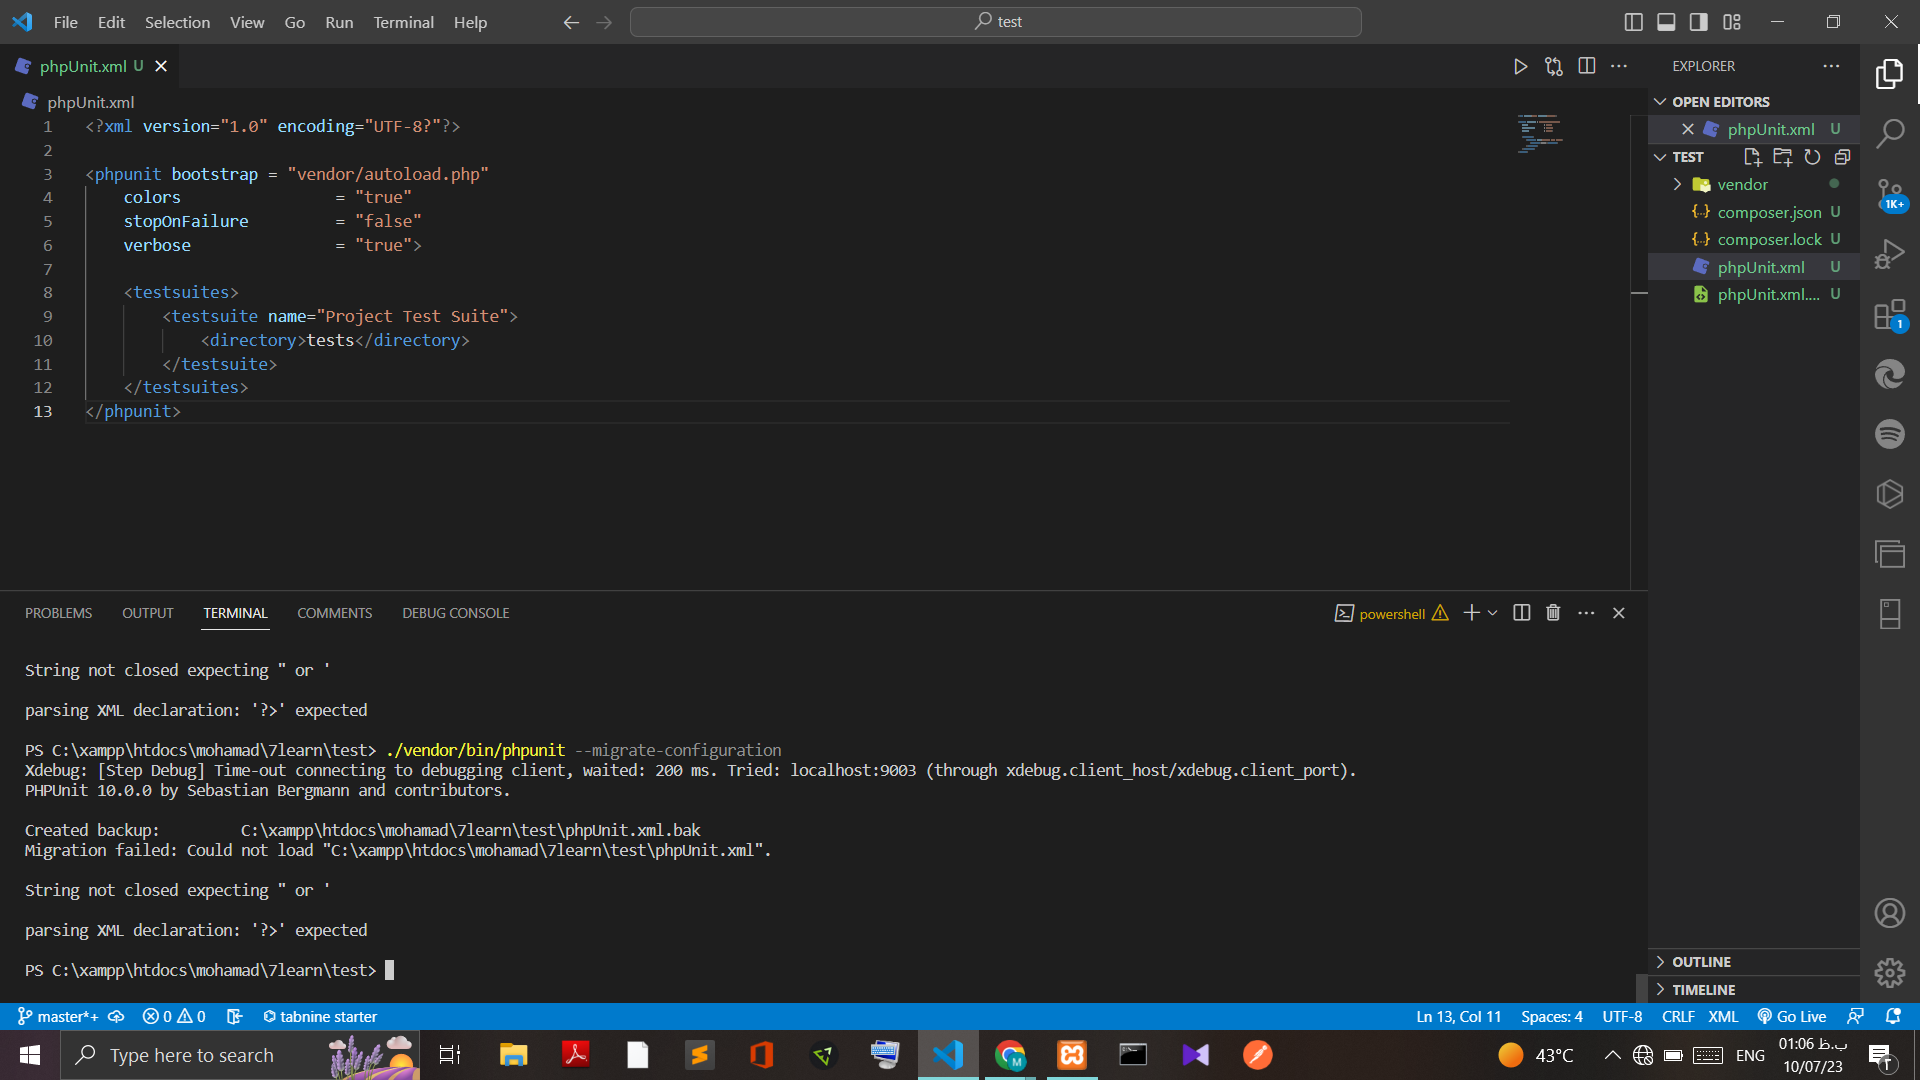Viewport: 1920px width, 1080px height.
Task: Split the editor to the right
Action: pos(1586,66)
